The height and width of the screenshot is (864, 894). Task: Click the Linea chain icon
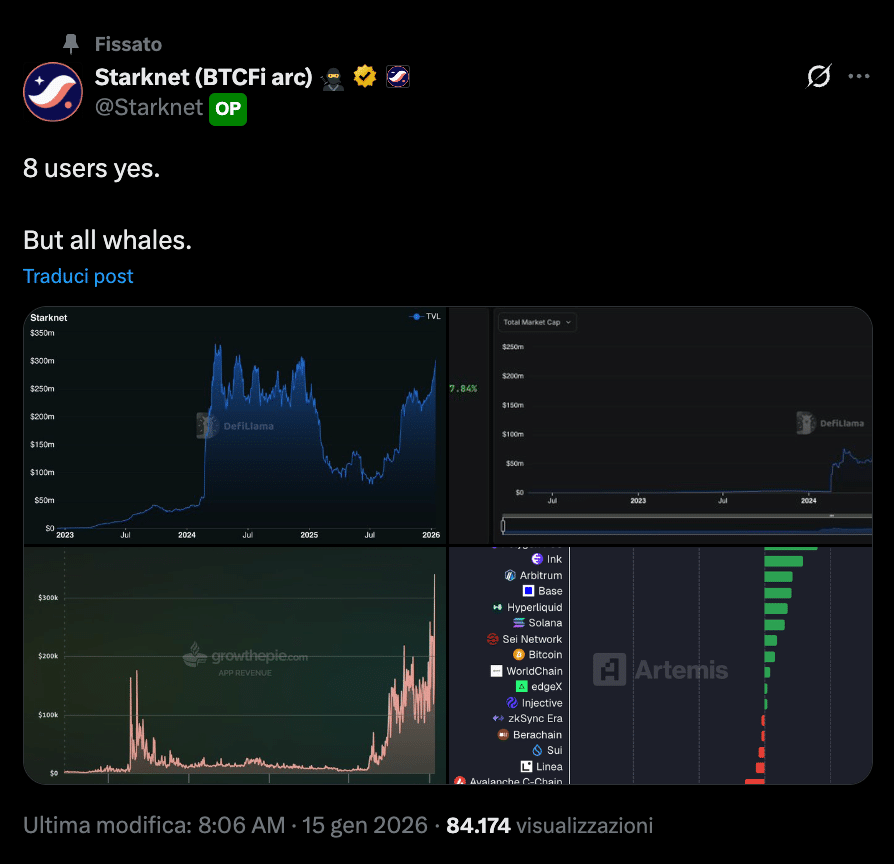[x=526, y=766]
